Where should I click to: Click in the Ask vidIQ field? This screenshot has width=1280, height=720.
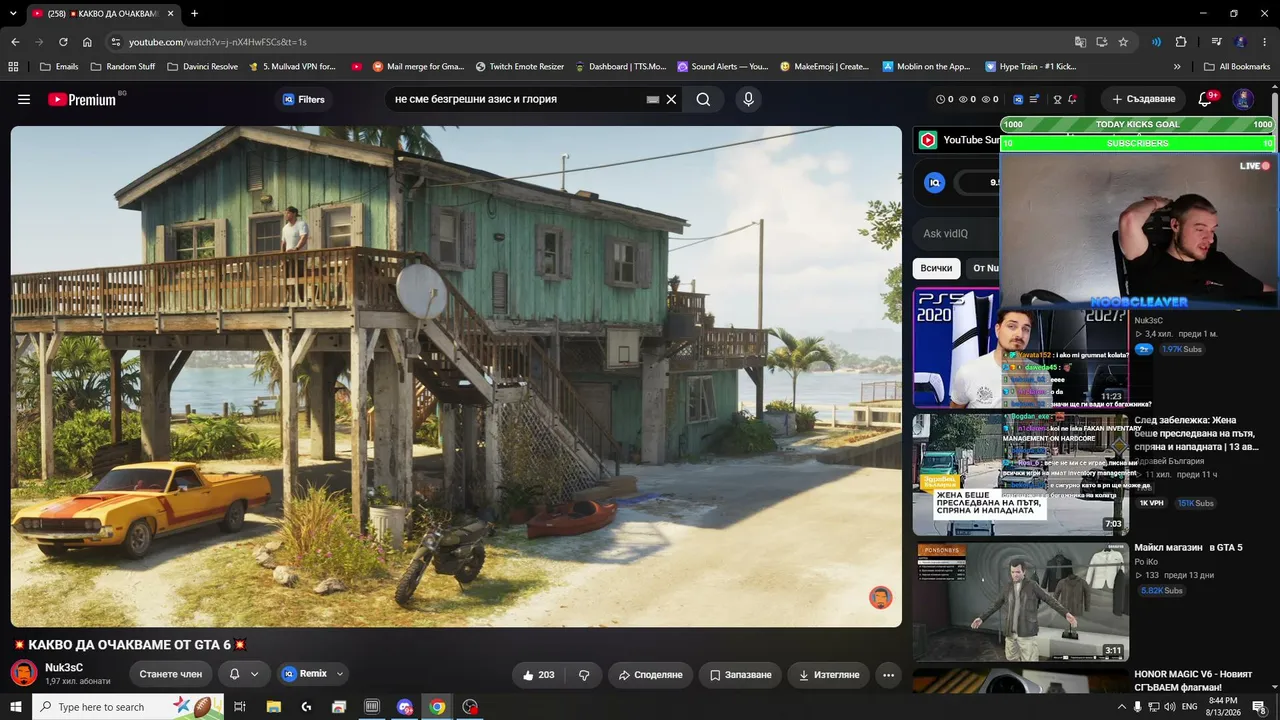pyautogui.click(x=957, y=234)
